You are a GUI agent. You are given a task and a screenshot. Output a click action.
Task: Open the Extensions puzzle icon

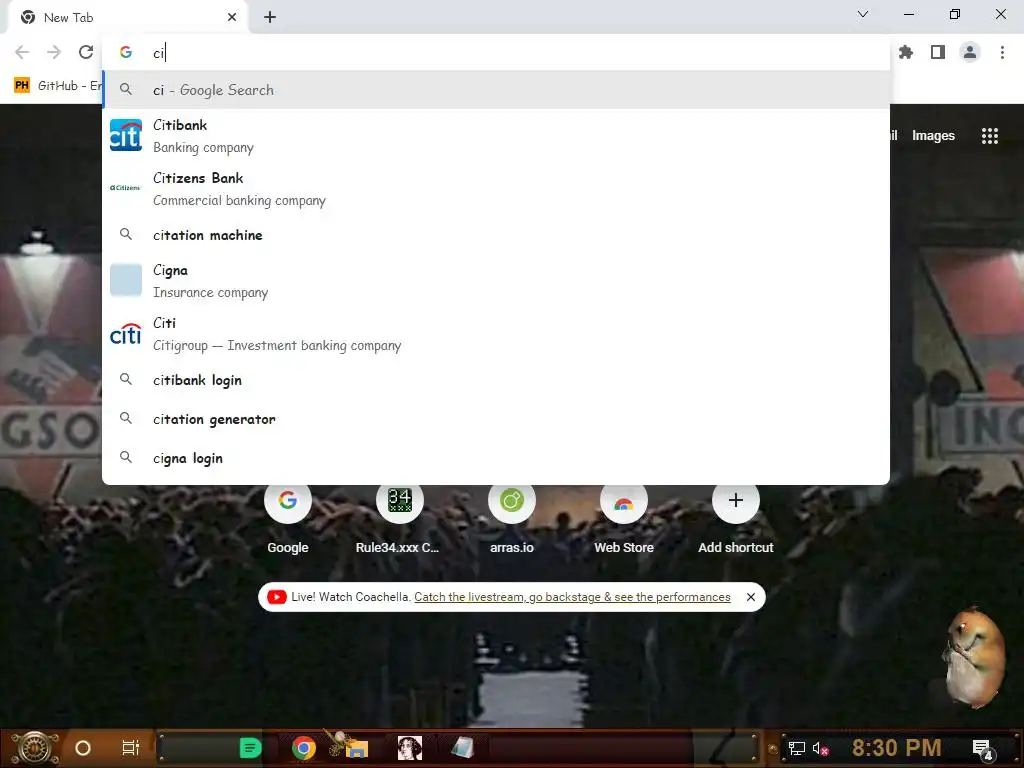tap(906, 52)
